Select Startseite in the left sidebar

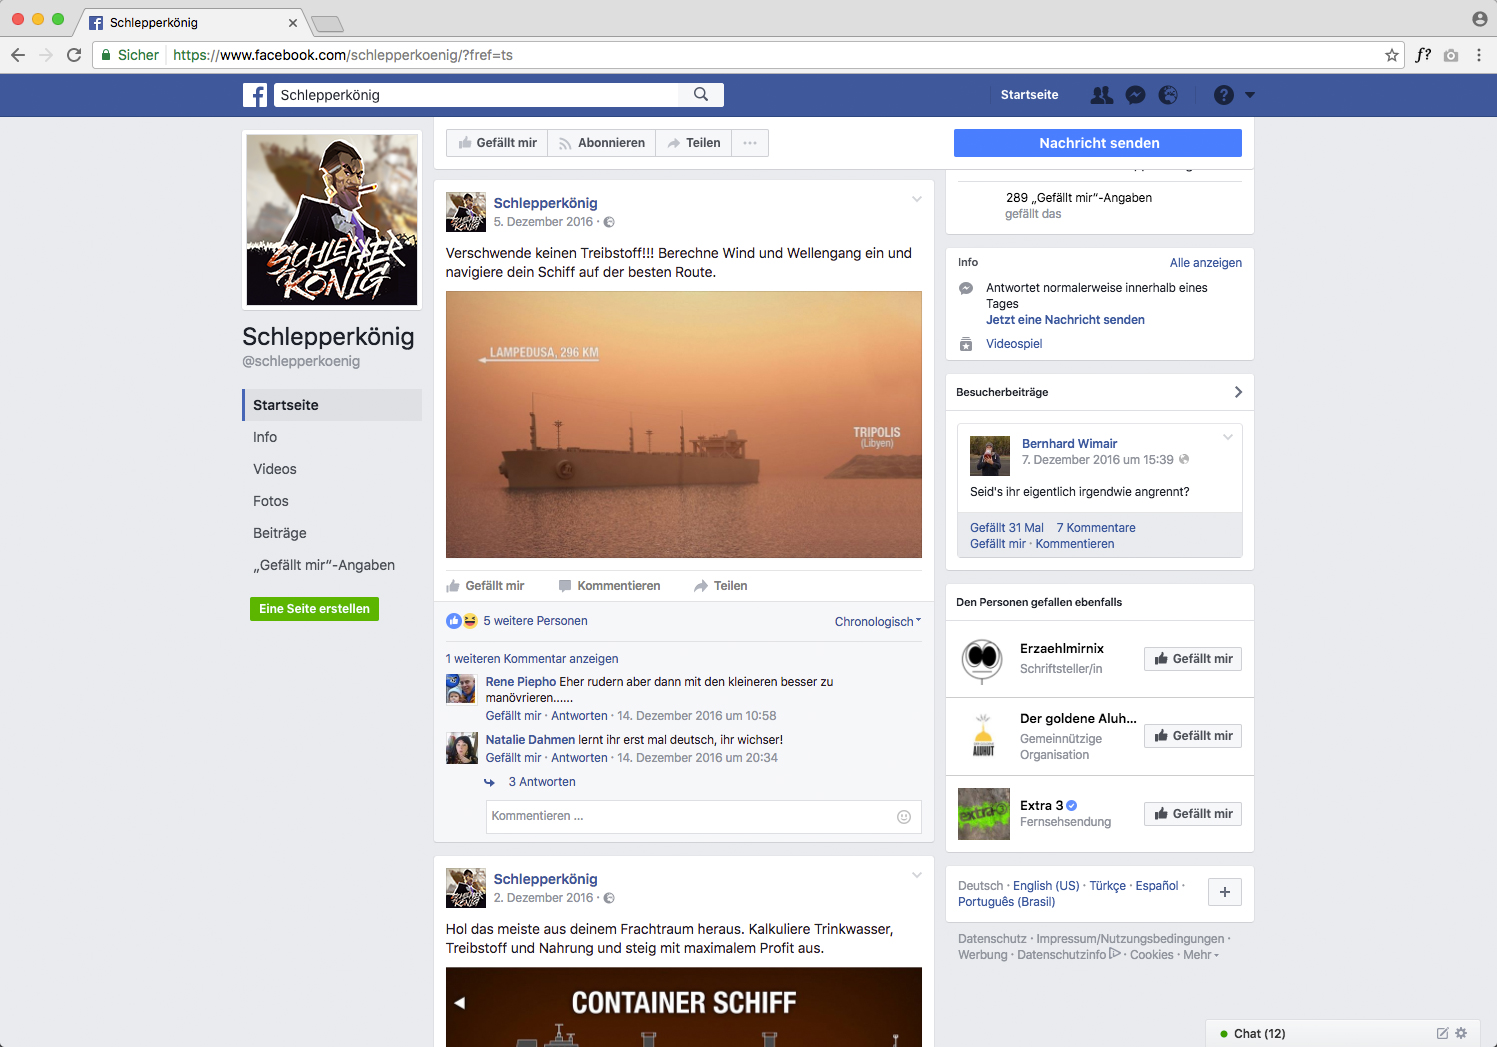332,405
